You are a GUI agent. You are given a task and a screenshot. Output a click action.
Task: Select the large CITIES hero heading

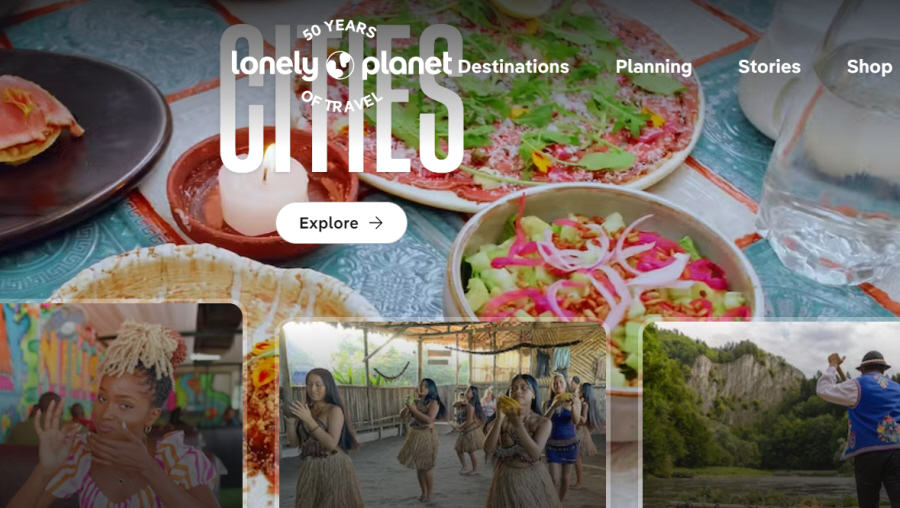(342, 98)
